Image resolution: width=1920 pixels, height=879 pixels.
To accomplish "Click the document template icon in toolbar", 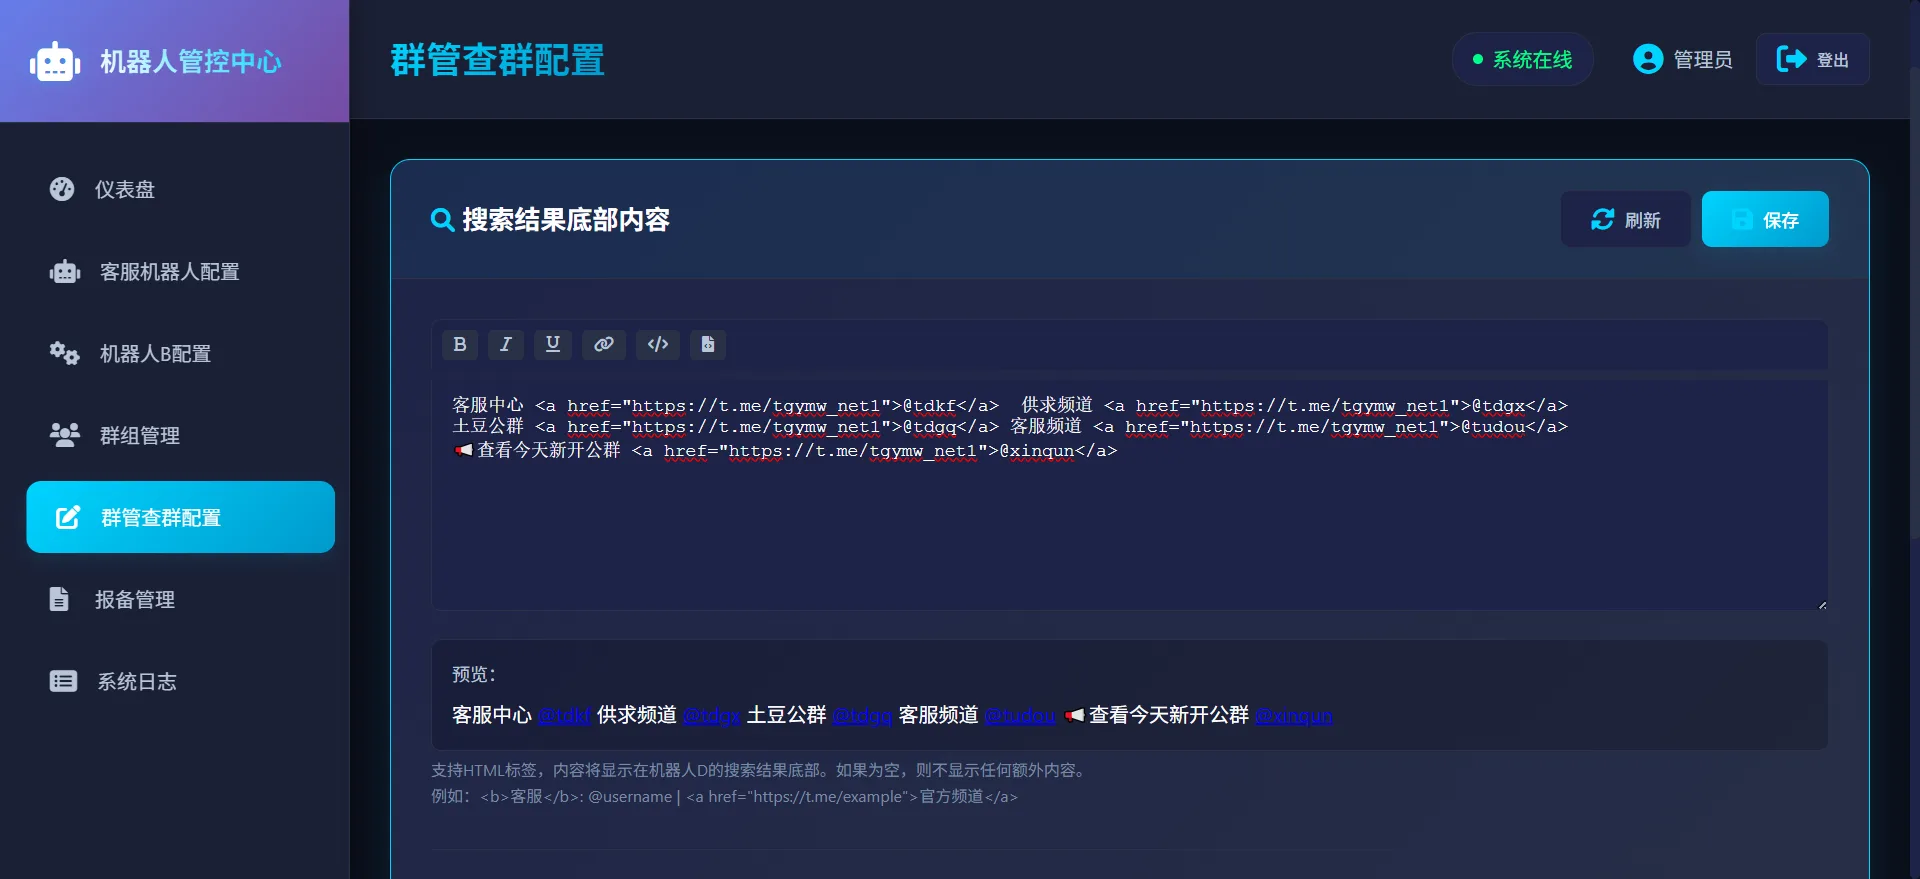I will coord(708,344).
